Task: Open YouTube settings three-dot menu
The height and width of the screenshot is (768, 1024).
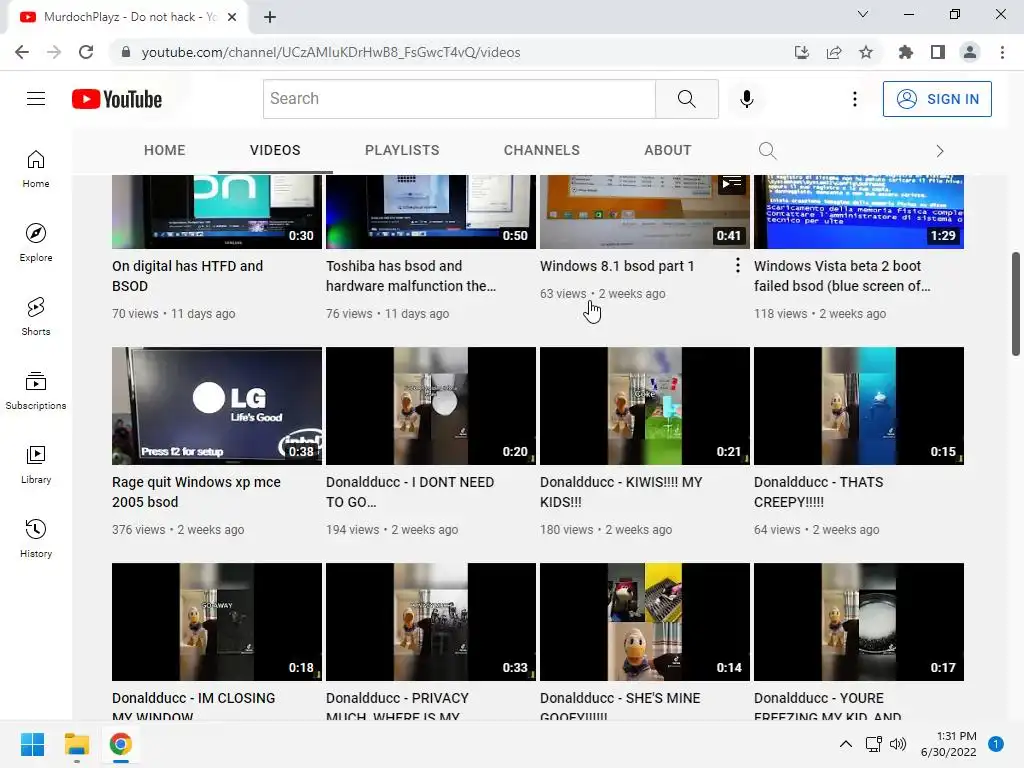Action: click(x=854, y=99)
